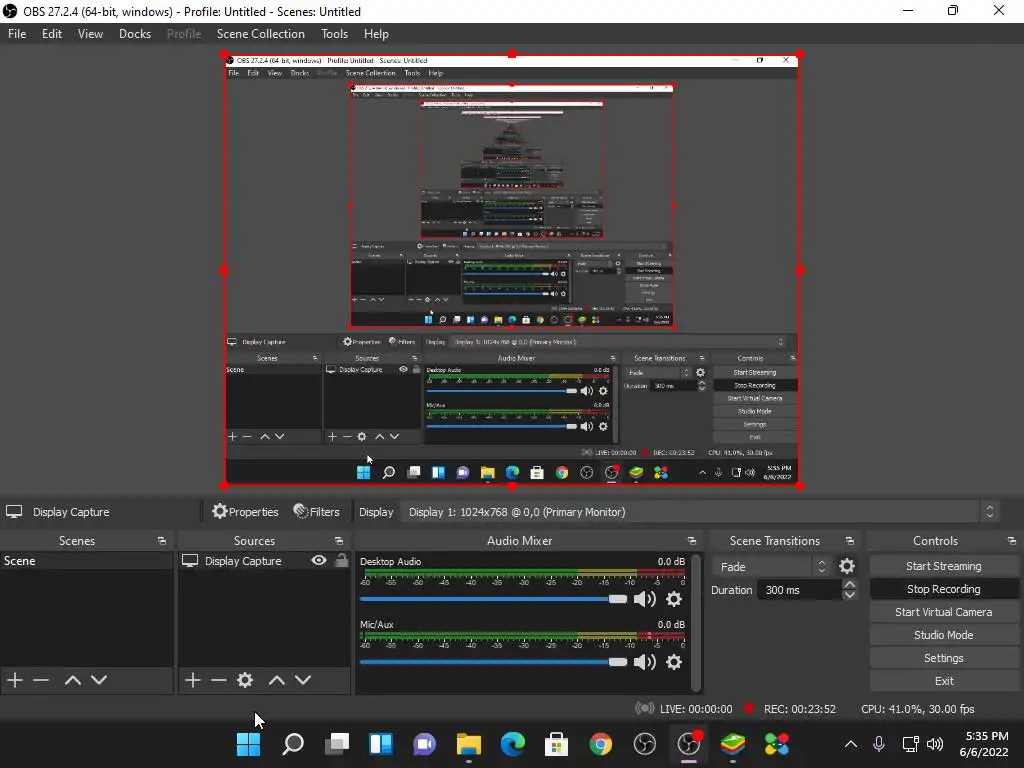1024x768 pixels.
Task: Open Microsoft Edge from taskbar
Action: [513, 744]
